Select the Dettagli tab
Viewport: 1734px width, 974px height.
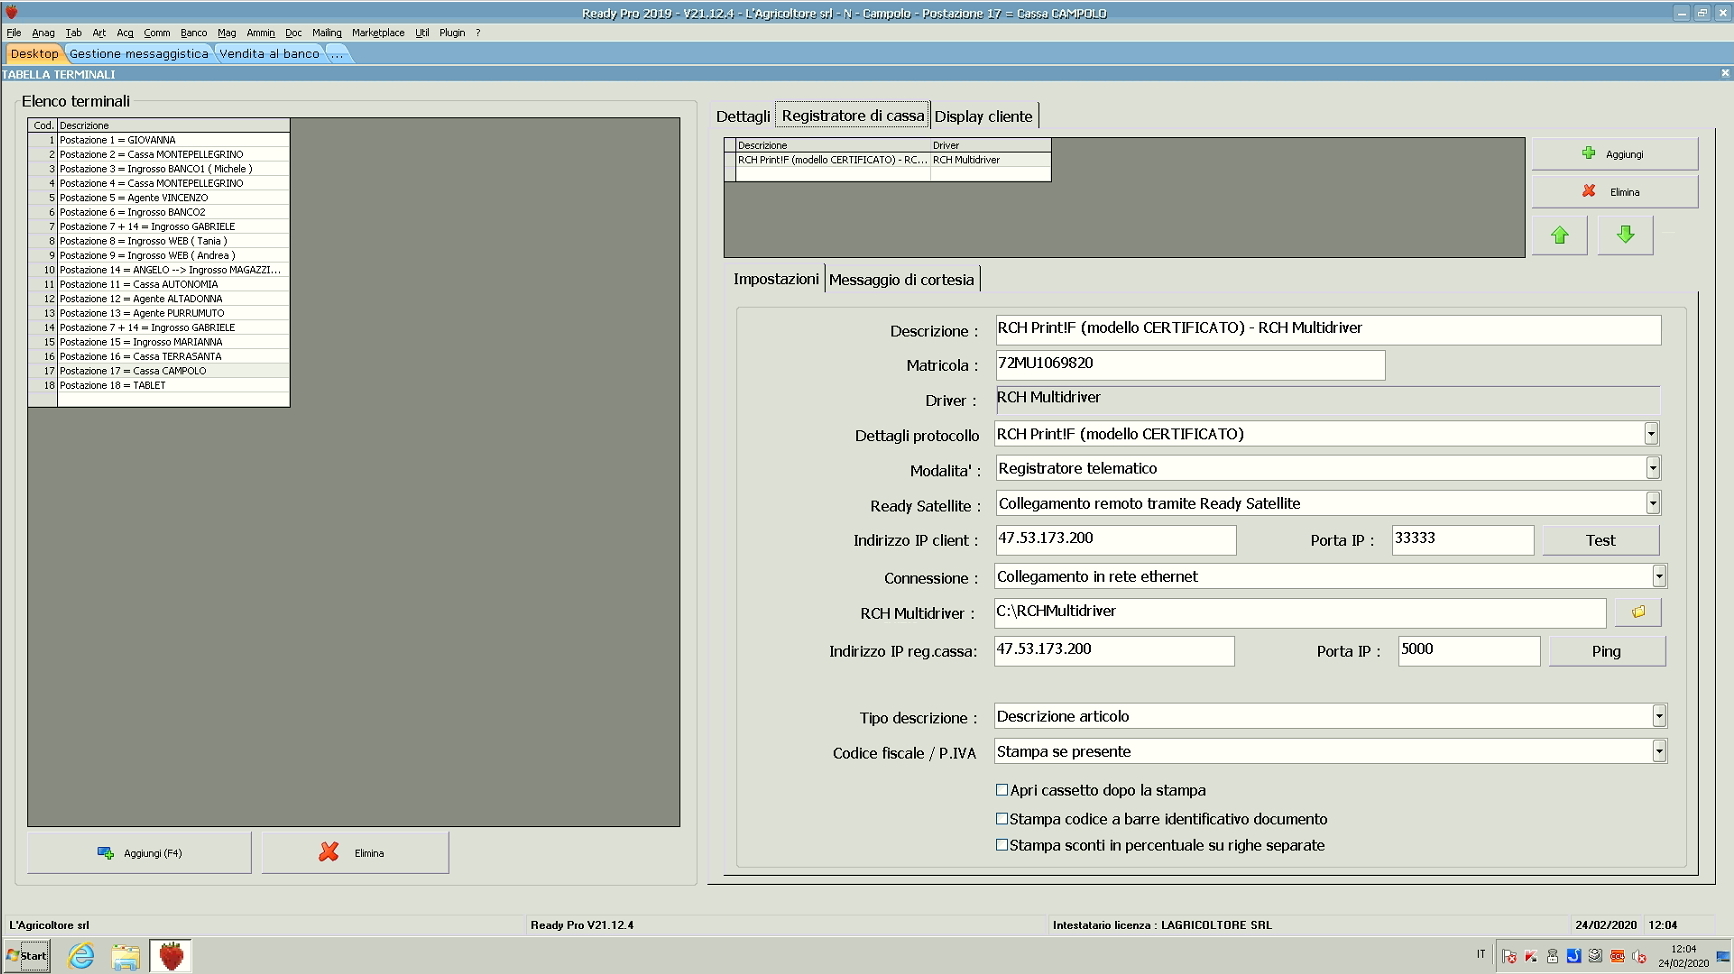coord(743,116)
